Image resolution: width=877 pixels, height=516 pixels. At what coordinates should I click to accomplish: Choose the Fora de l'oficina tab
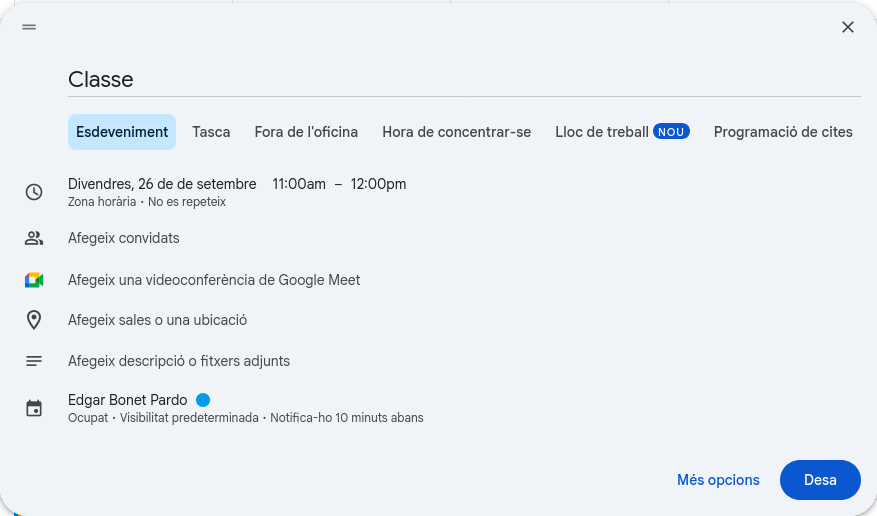[x=306, y=132]
